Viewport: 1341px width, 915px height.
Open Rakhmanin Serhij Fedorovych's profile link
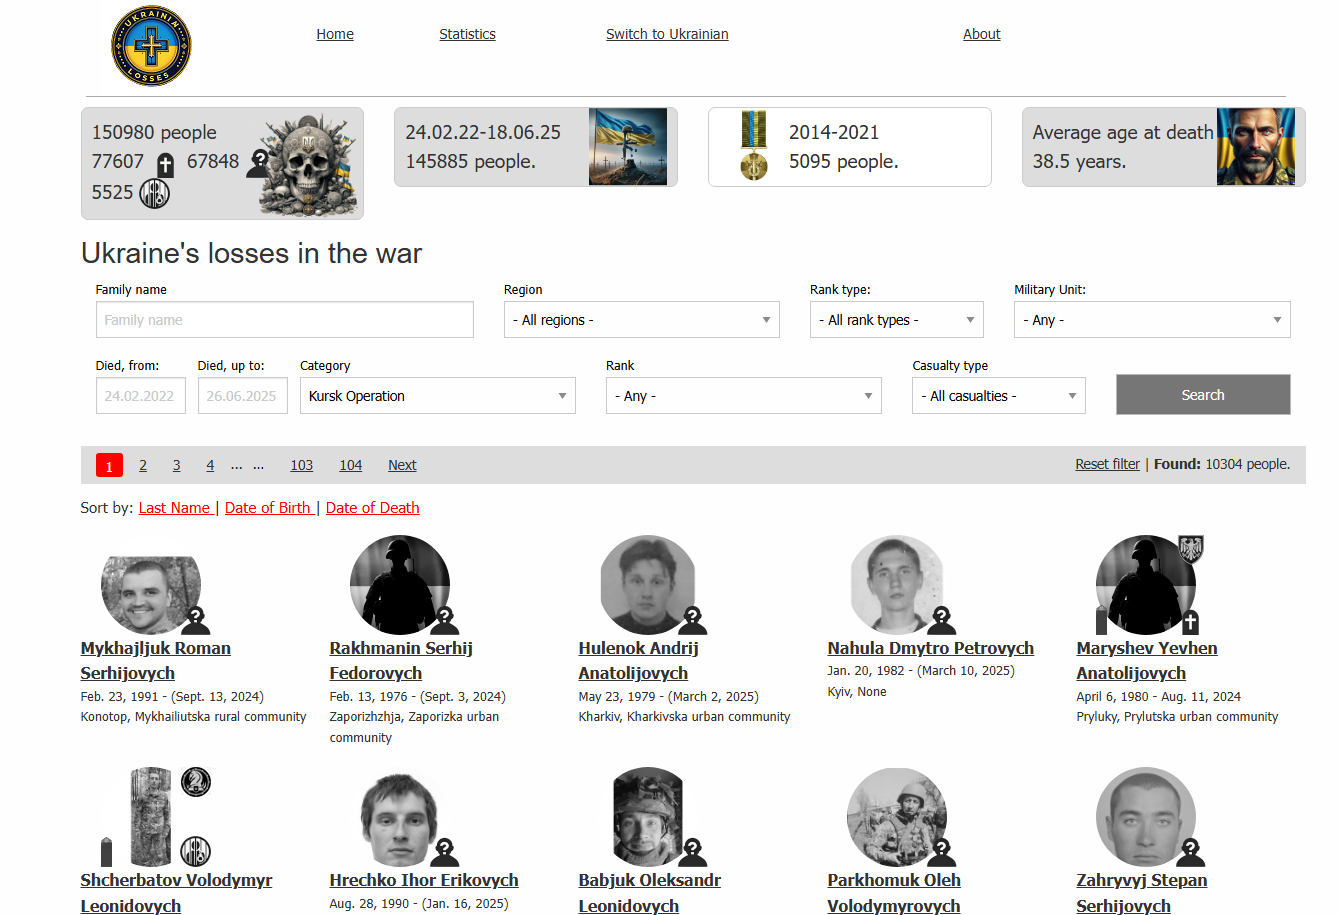coord(401,661)
